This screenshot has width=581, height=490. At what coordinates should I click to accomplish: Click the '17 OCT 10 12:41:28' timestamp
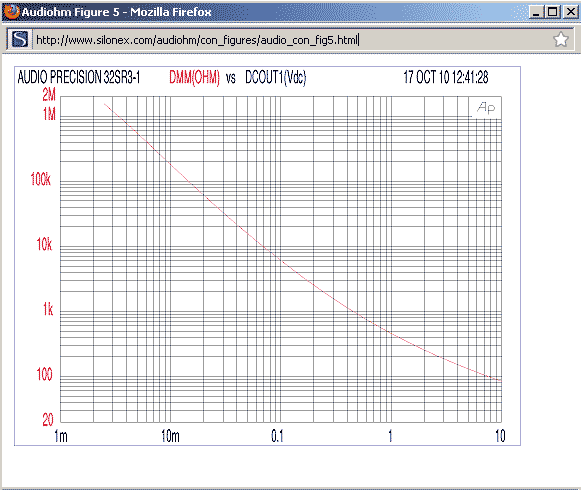(x=446, y=77)
